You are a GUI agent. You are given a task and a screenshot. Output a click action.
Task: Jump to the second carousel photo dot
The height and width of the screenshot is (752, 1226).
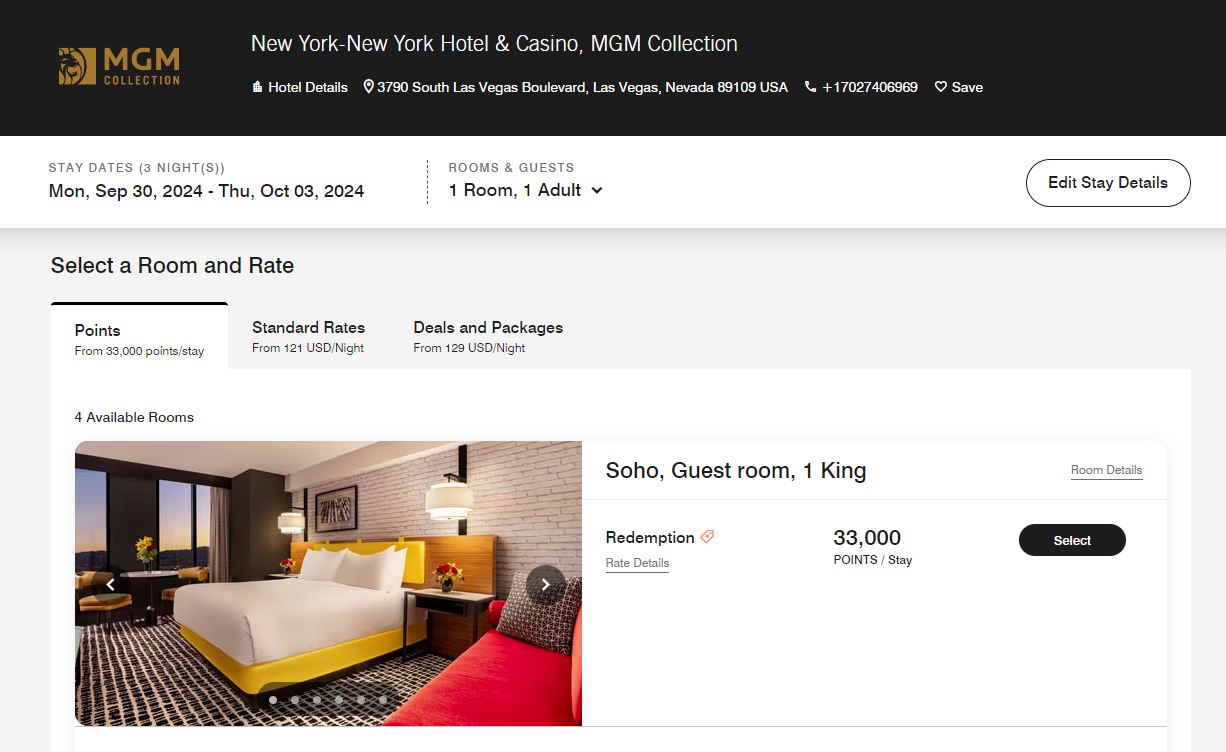point(295,700)
